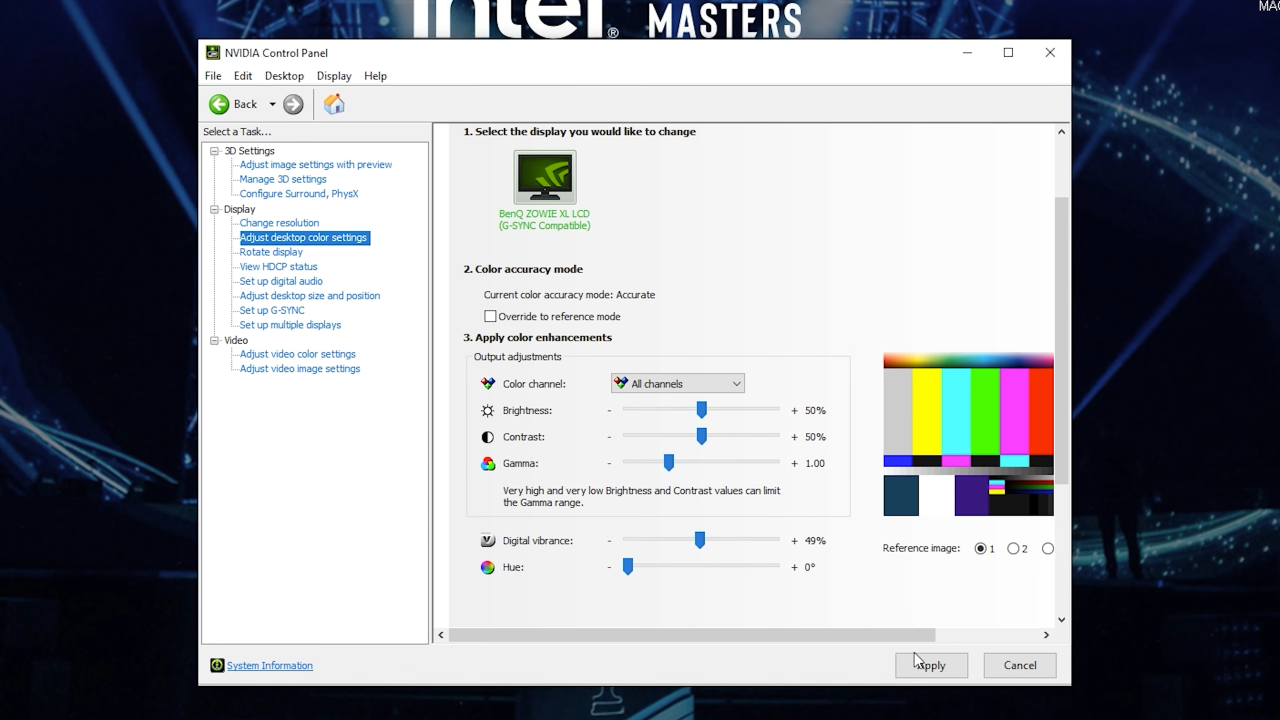Viewport: 1280px width, 720px height.
Task: Open the System Information link
Action: (x=270, y=666)
